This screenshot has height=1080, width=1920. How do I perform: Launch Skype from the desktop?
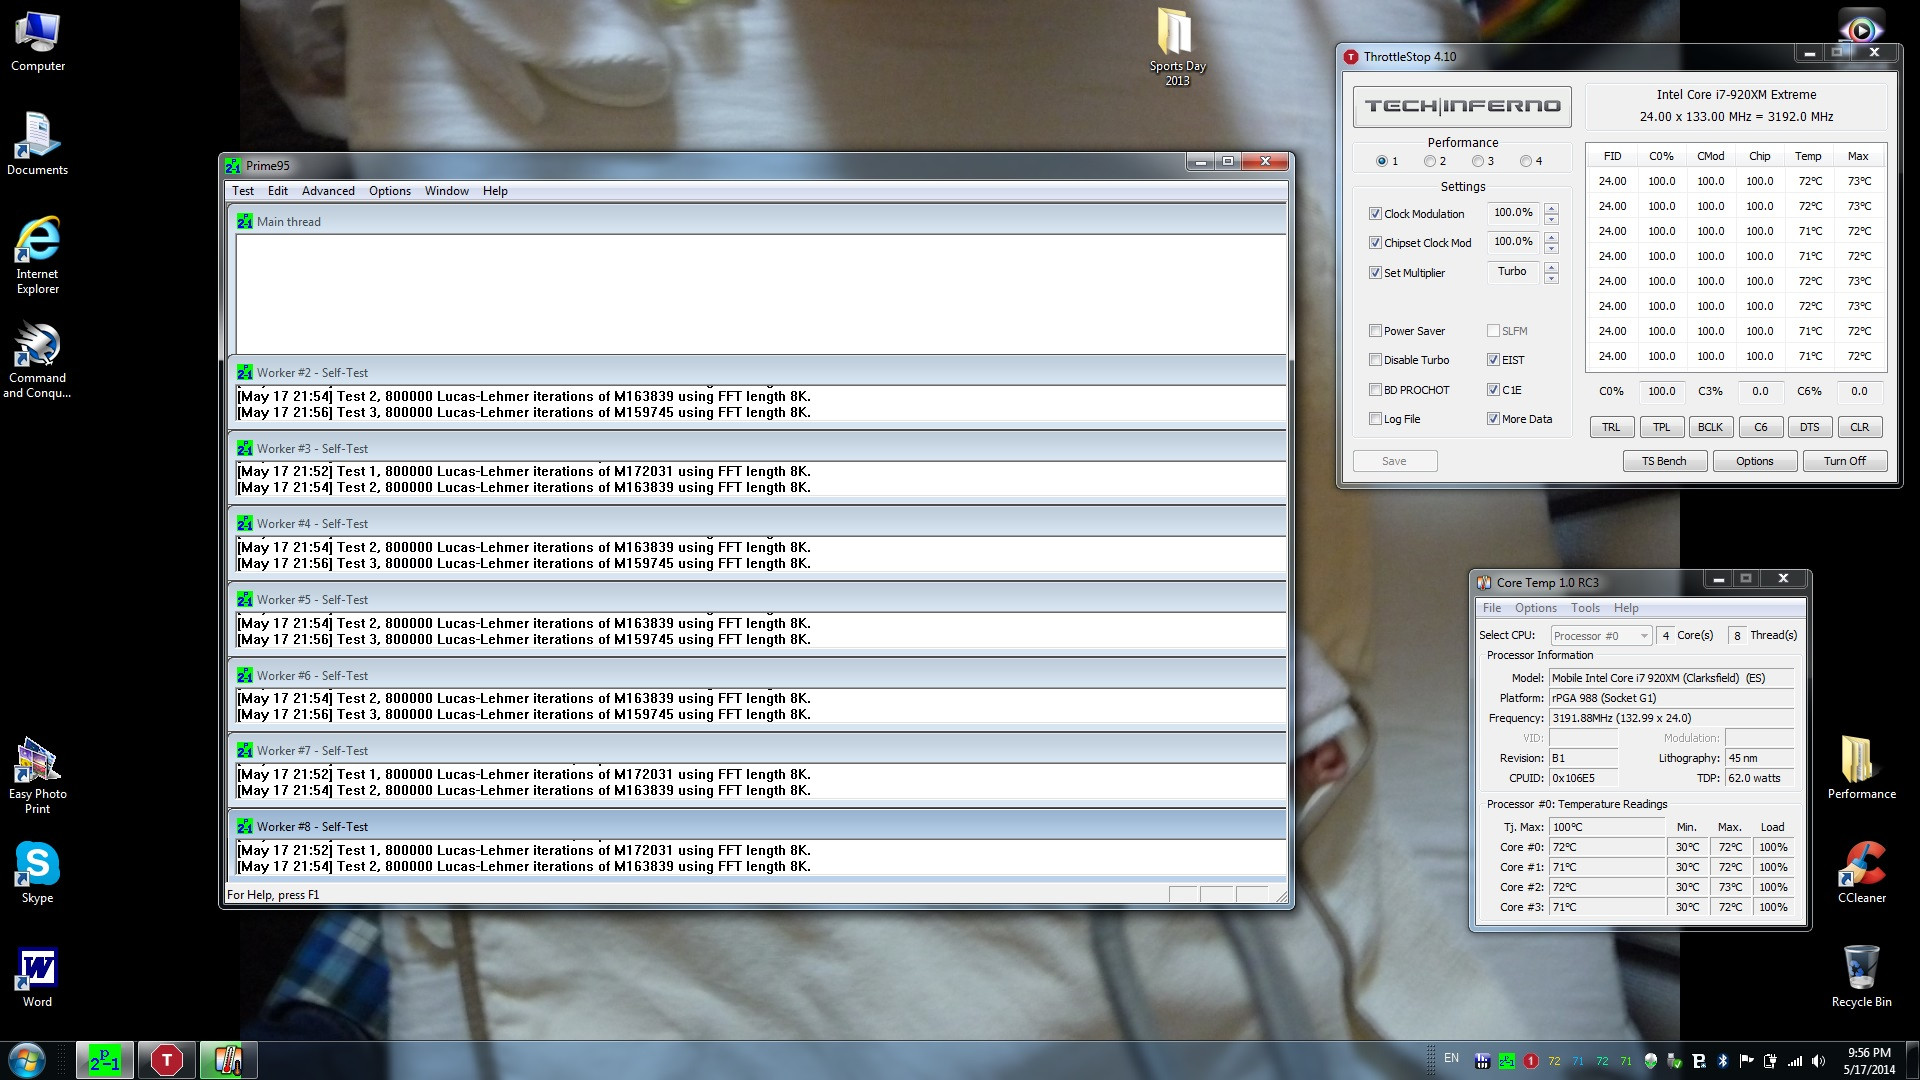coord(38,872)
